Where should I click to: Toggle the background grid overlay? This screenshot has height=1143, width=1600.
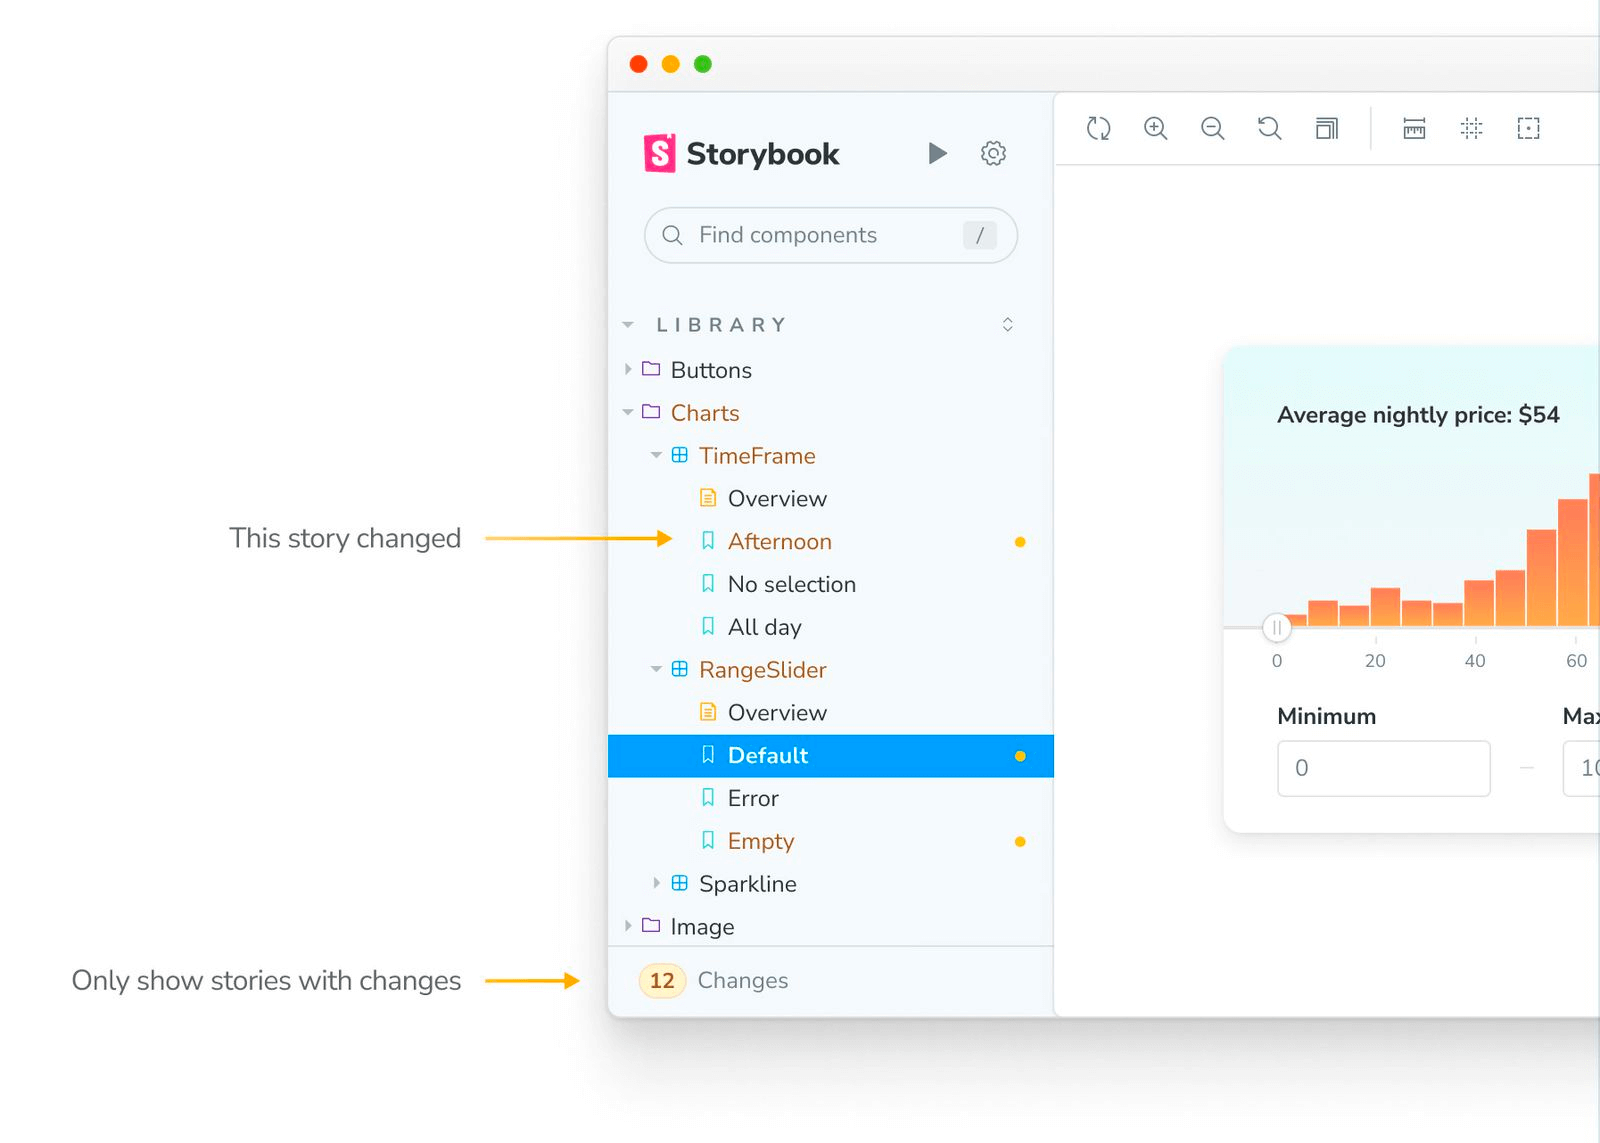pyautogui.click(x=1471, y=128)
